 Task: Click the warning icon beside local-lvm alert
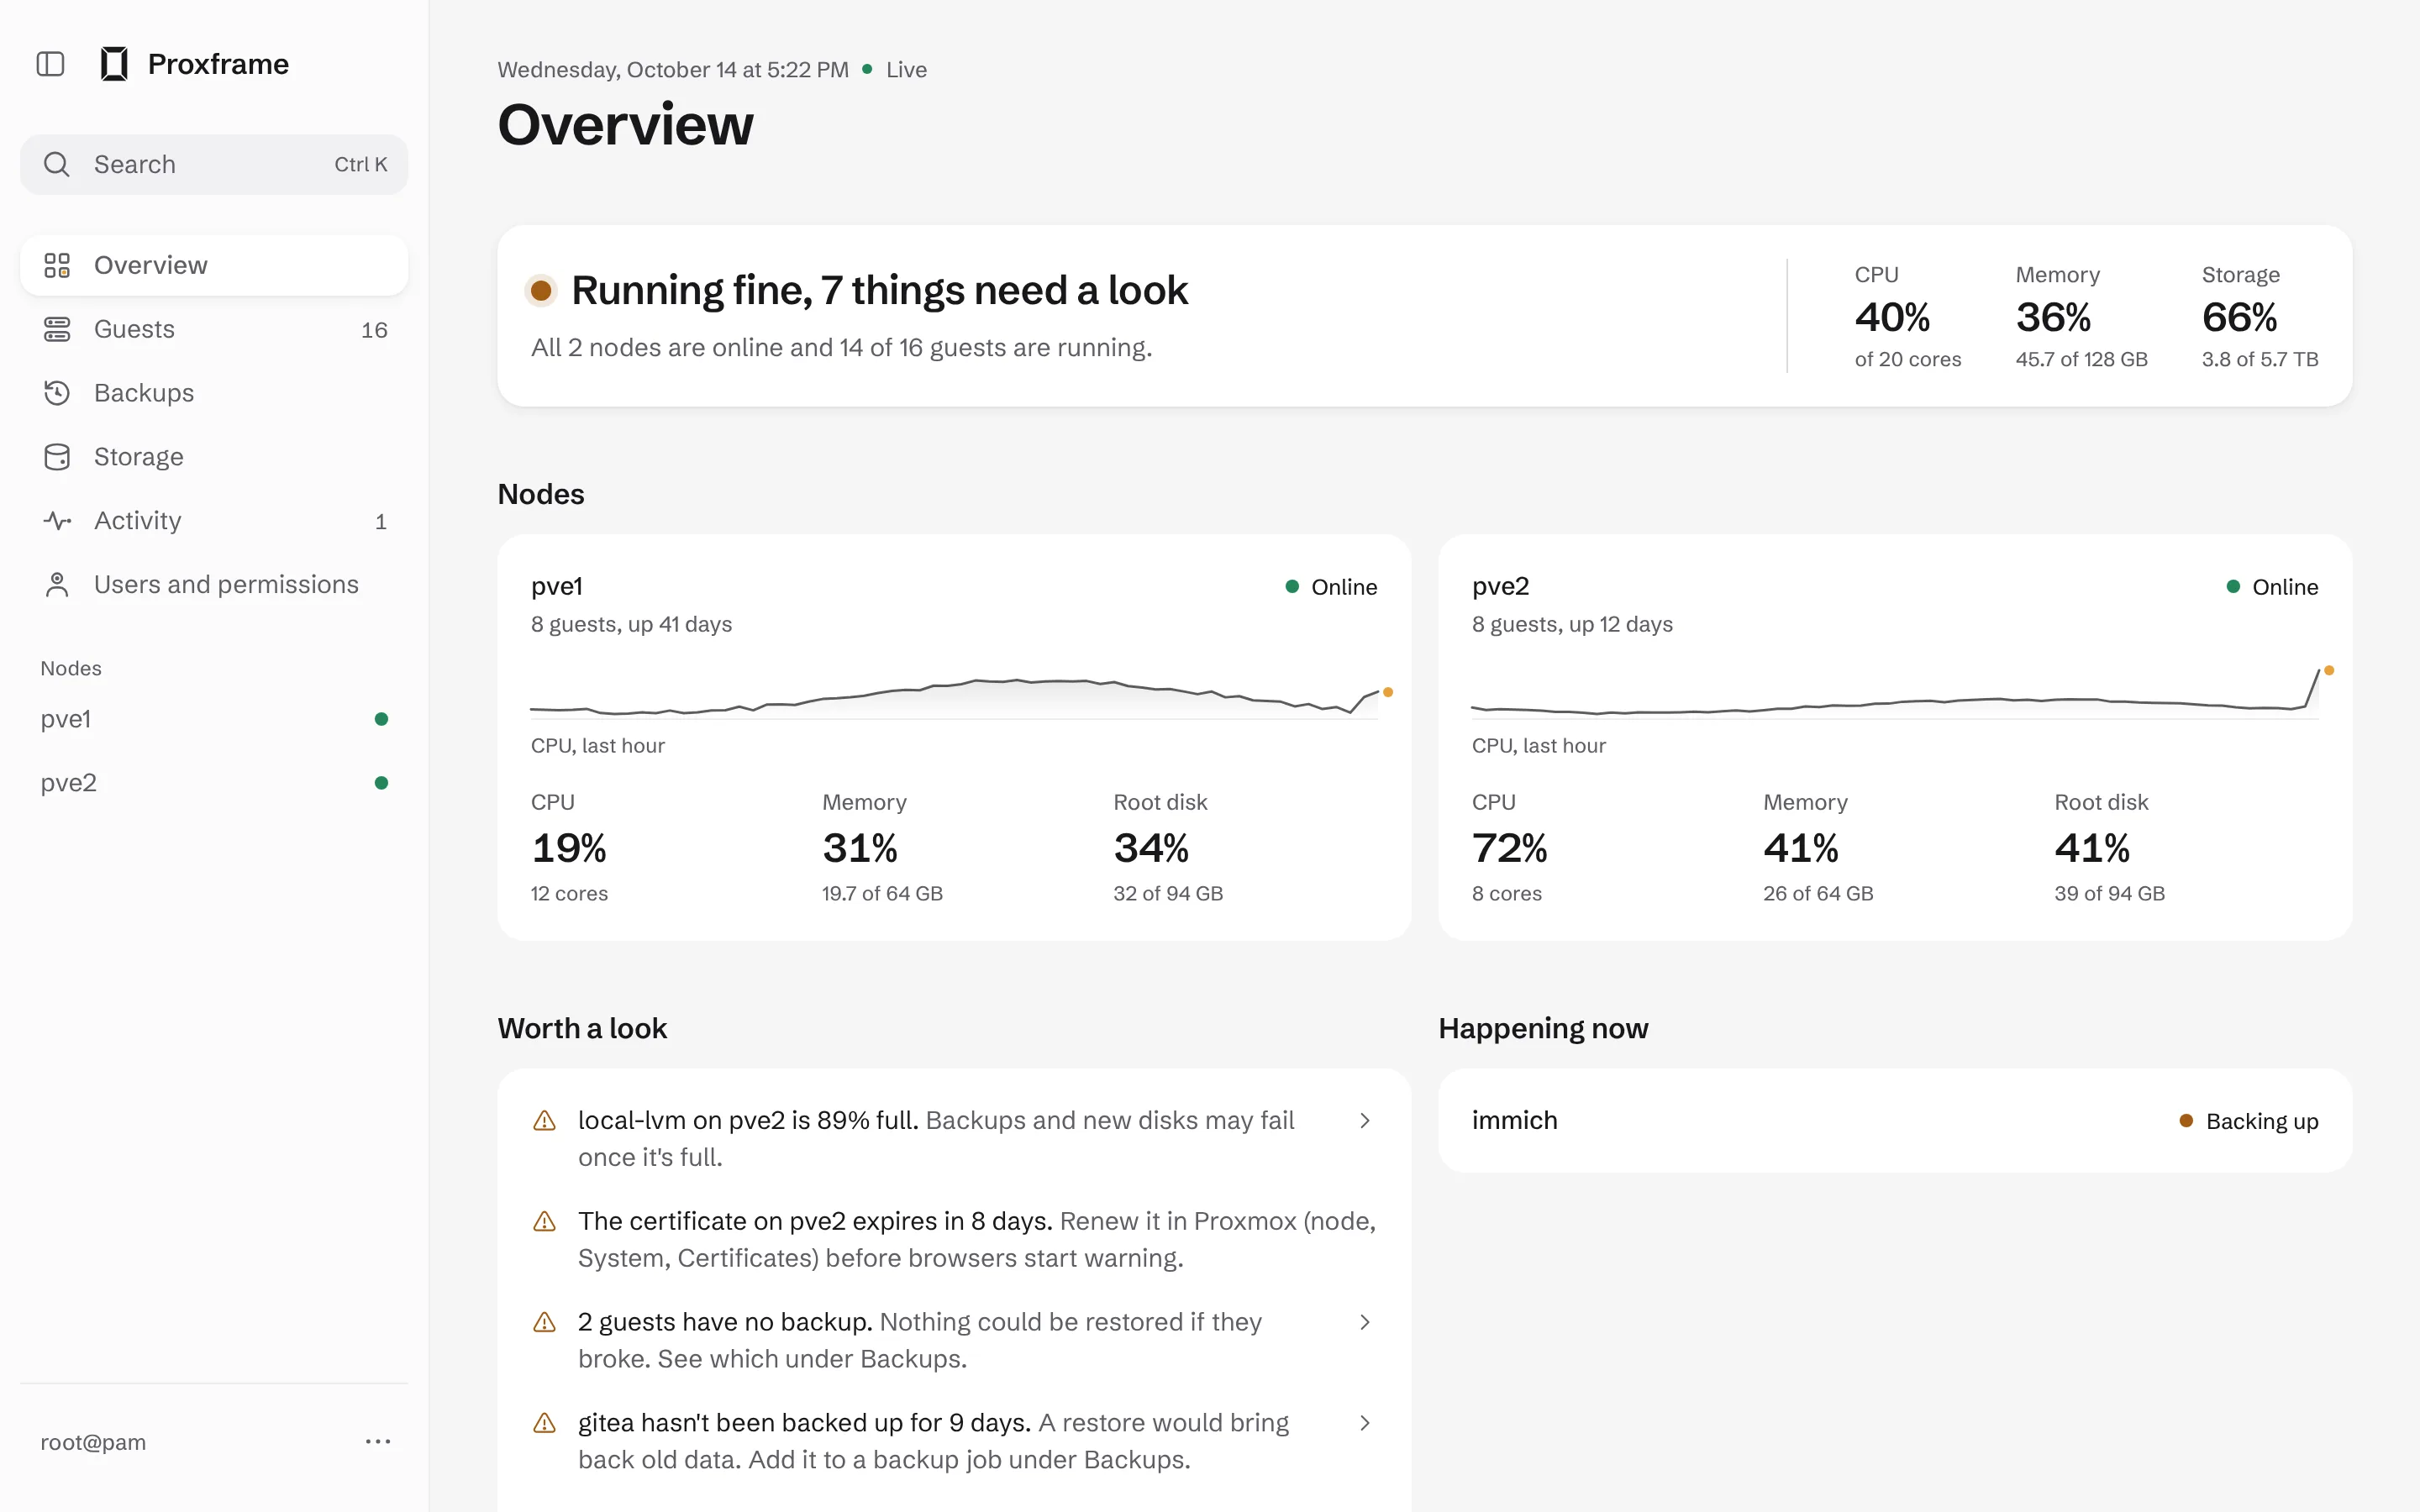click(544, 1121)
